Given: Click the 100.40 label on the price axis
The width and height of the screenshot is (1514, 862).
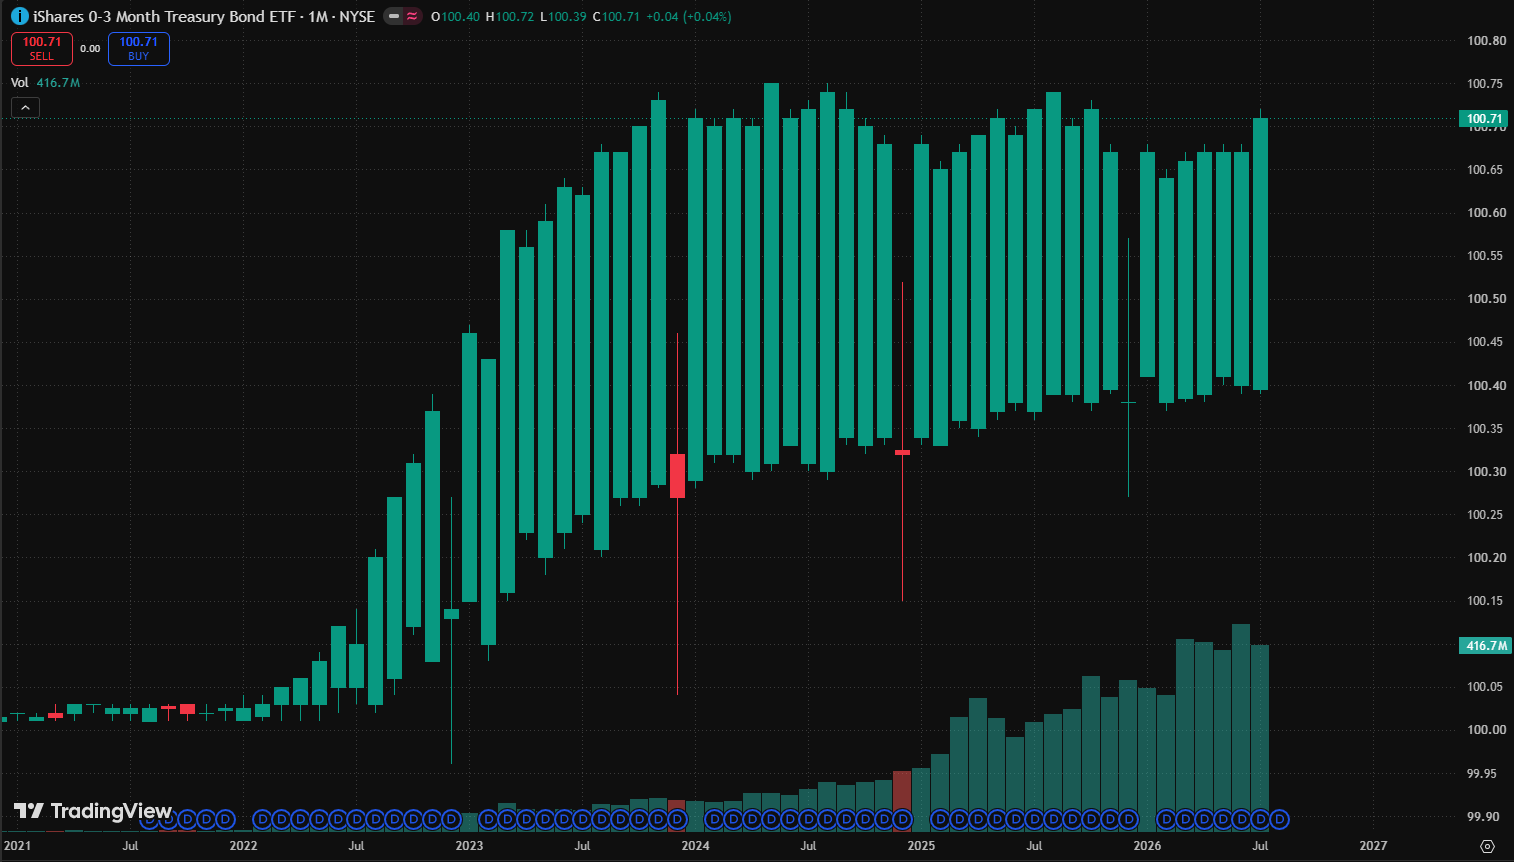Looking at the screenshot, I should click(x=1486, y=386).
